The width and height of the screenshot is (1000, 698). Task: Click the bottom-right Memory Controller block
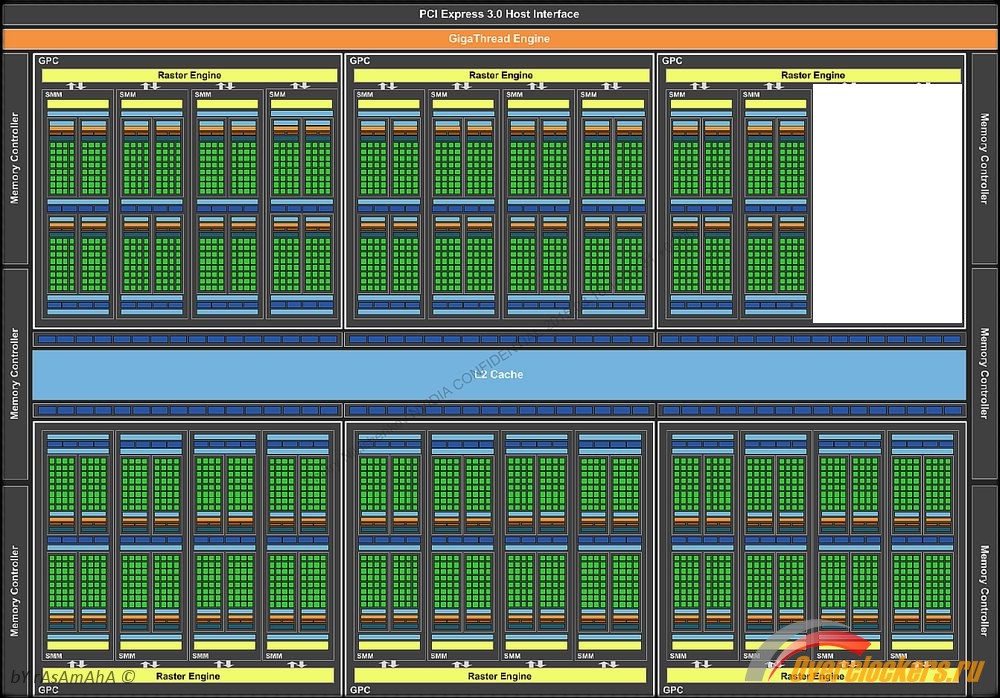(984, 590)
